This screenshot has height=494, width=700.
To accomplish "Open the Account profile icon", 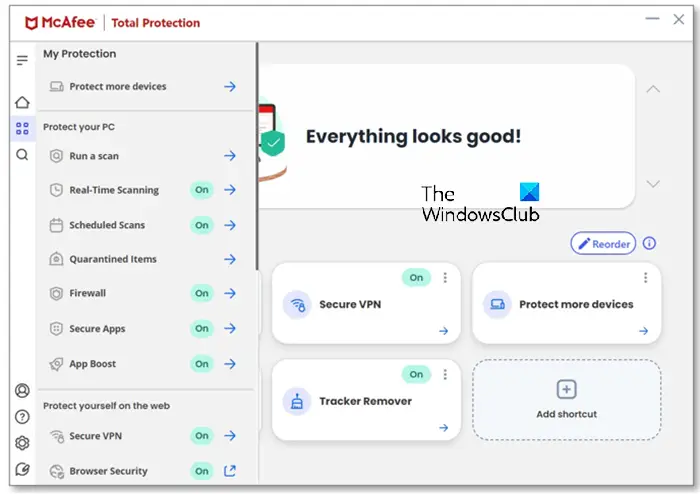I will (22, 390).
